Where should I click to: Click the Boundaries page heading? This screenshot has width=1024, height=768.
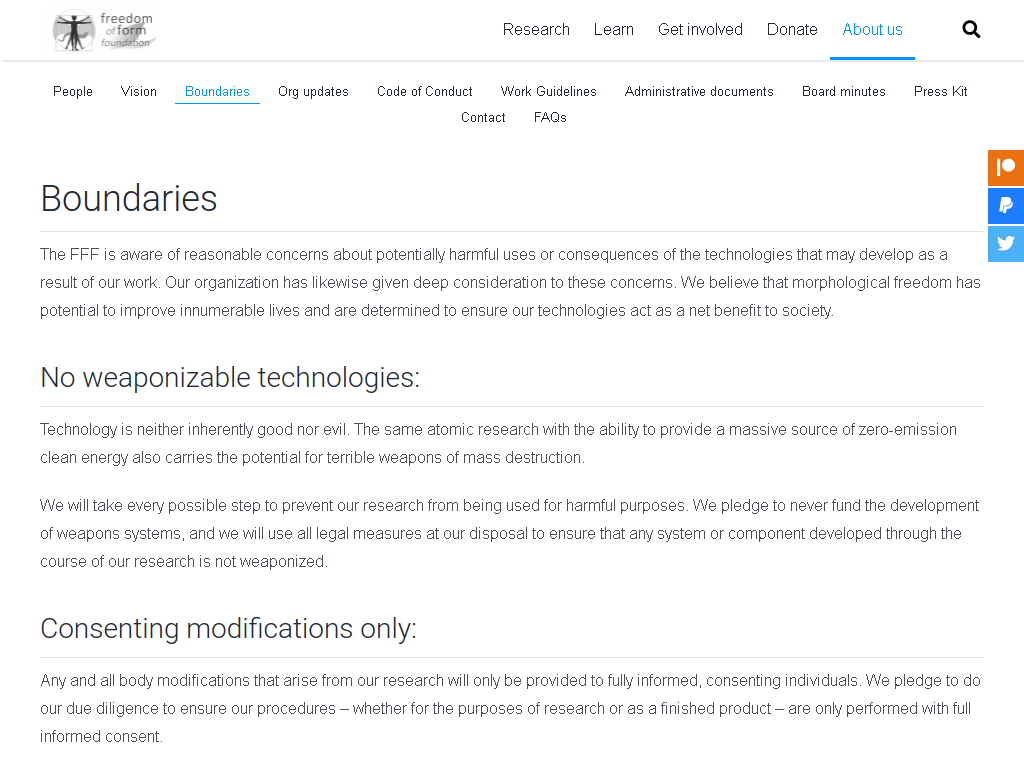(129, 199)
